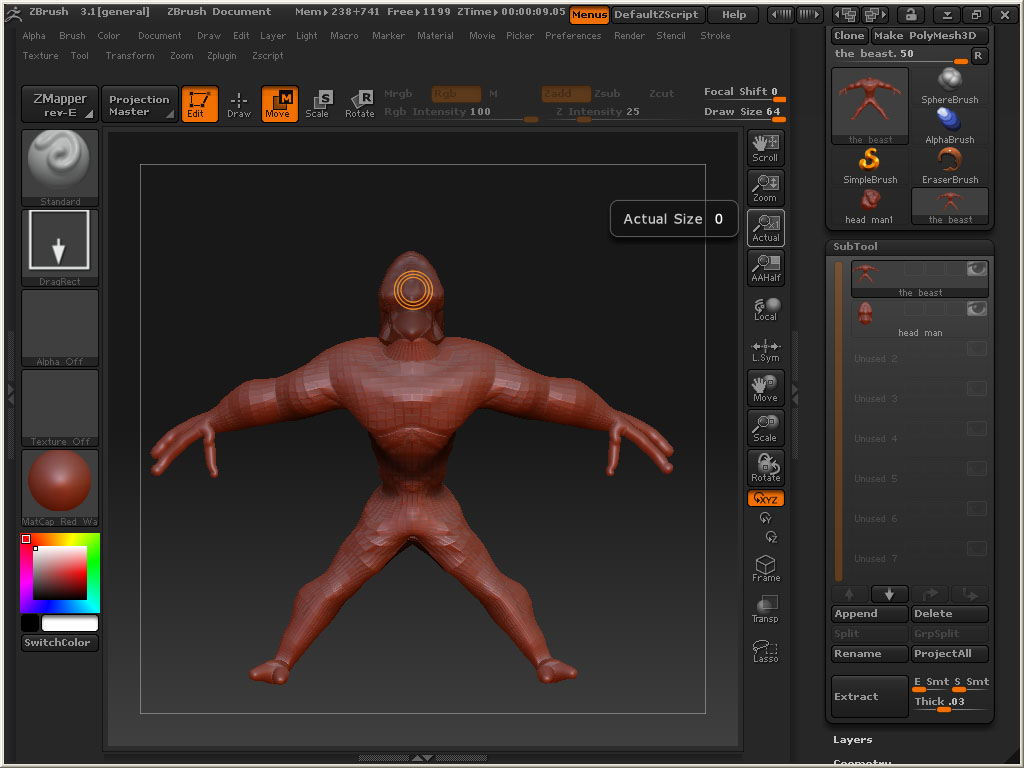Toggle Transp transparency mode
This screenshot has width=1024, height=768.
point(765,609)
